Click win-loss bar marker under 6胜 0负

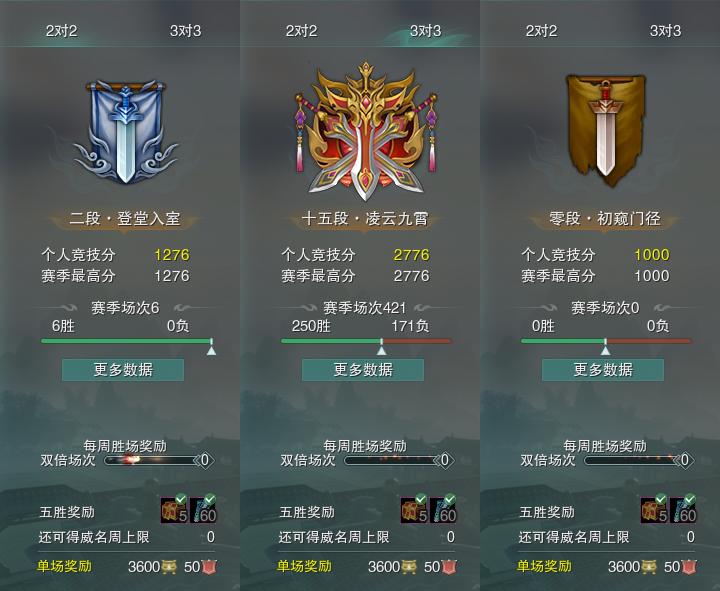coord(211,348)
